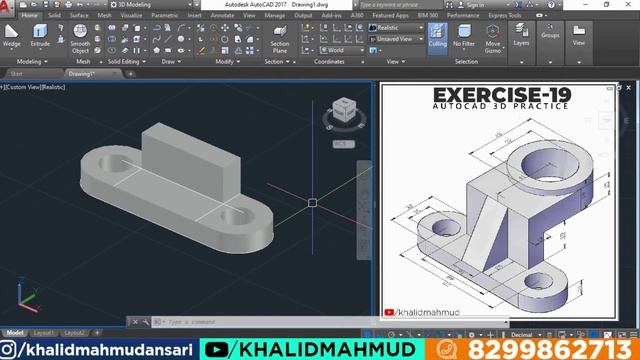This screenshot has width=640, height=360.
Task: Click the Sign In button
Action: [475, 5]
